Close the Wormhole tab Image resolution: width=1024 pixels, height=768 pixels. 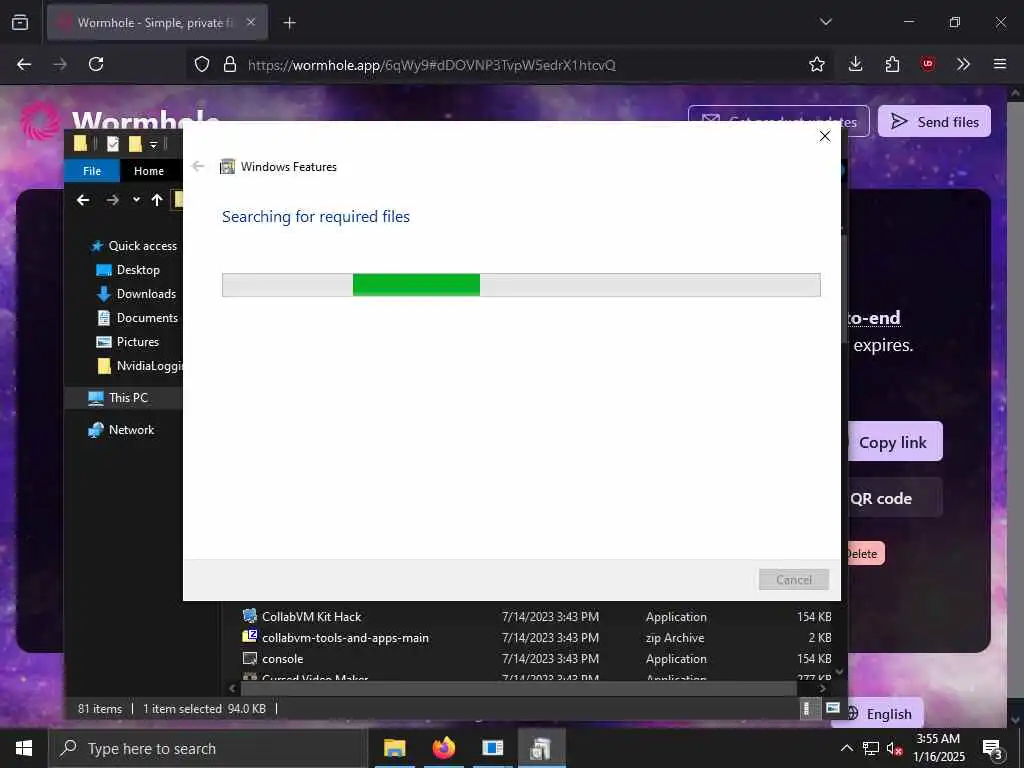(x=251, y=22)
